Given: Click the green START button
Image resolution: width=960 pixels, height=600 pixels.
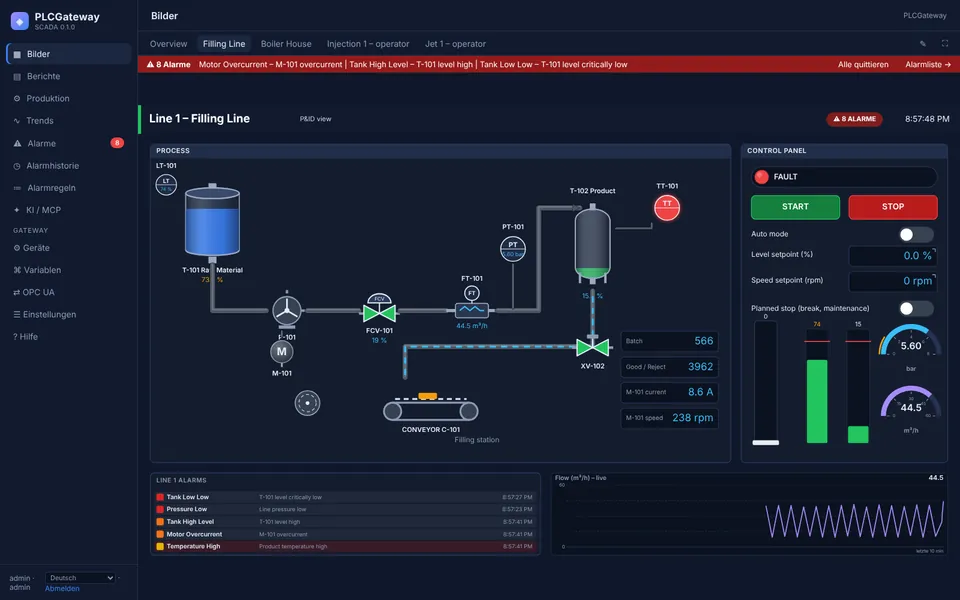Looking at the screenshot, I should [x=795, y=207].
